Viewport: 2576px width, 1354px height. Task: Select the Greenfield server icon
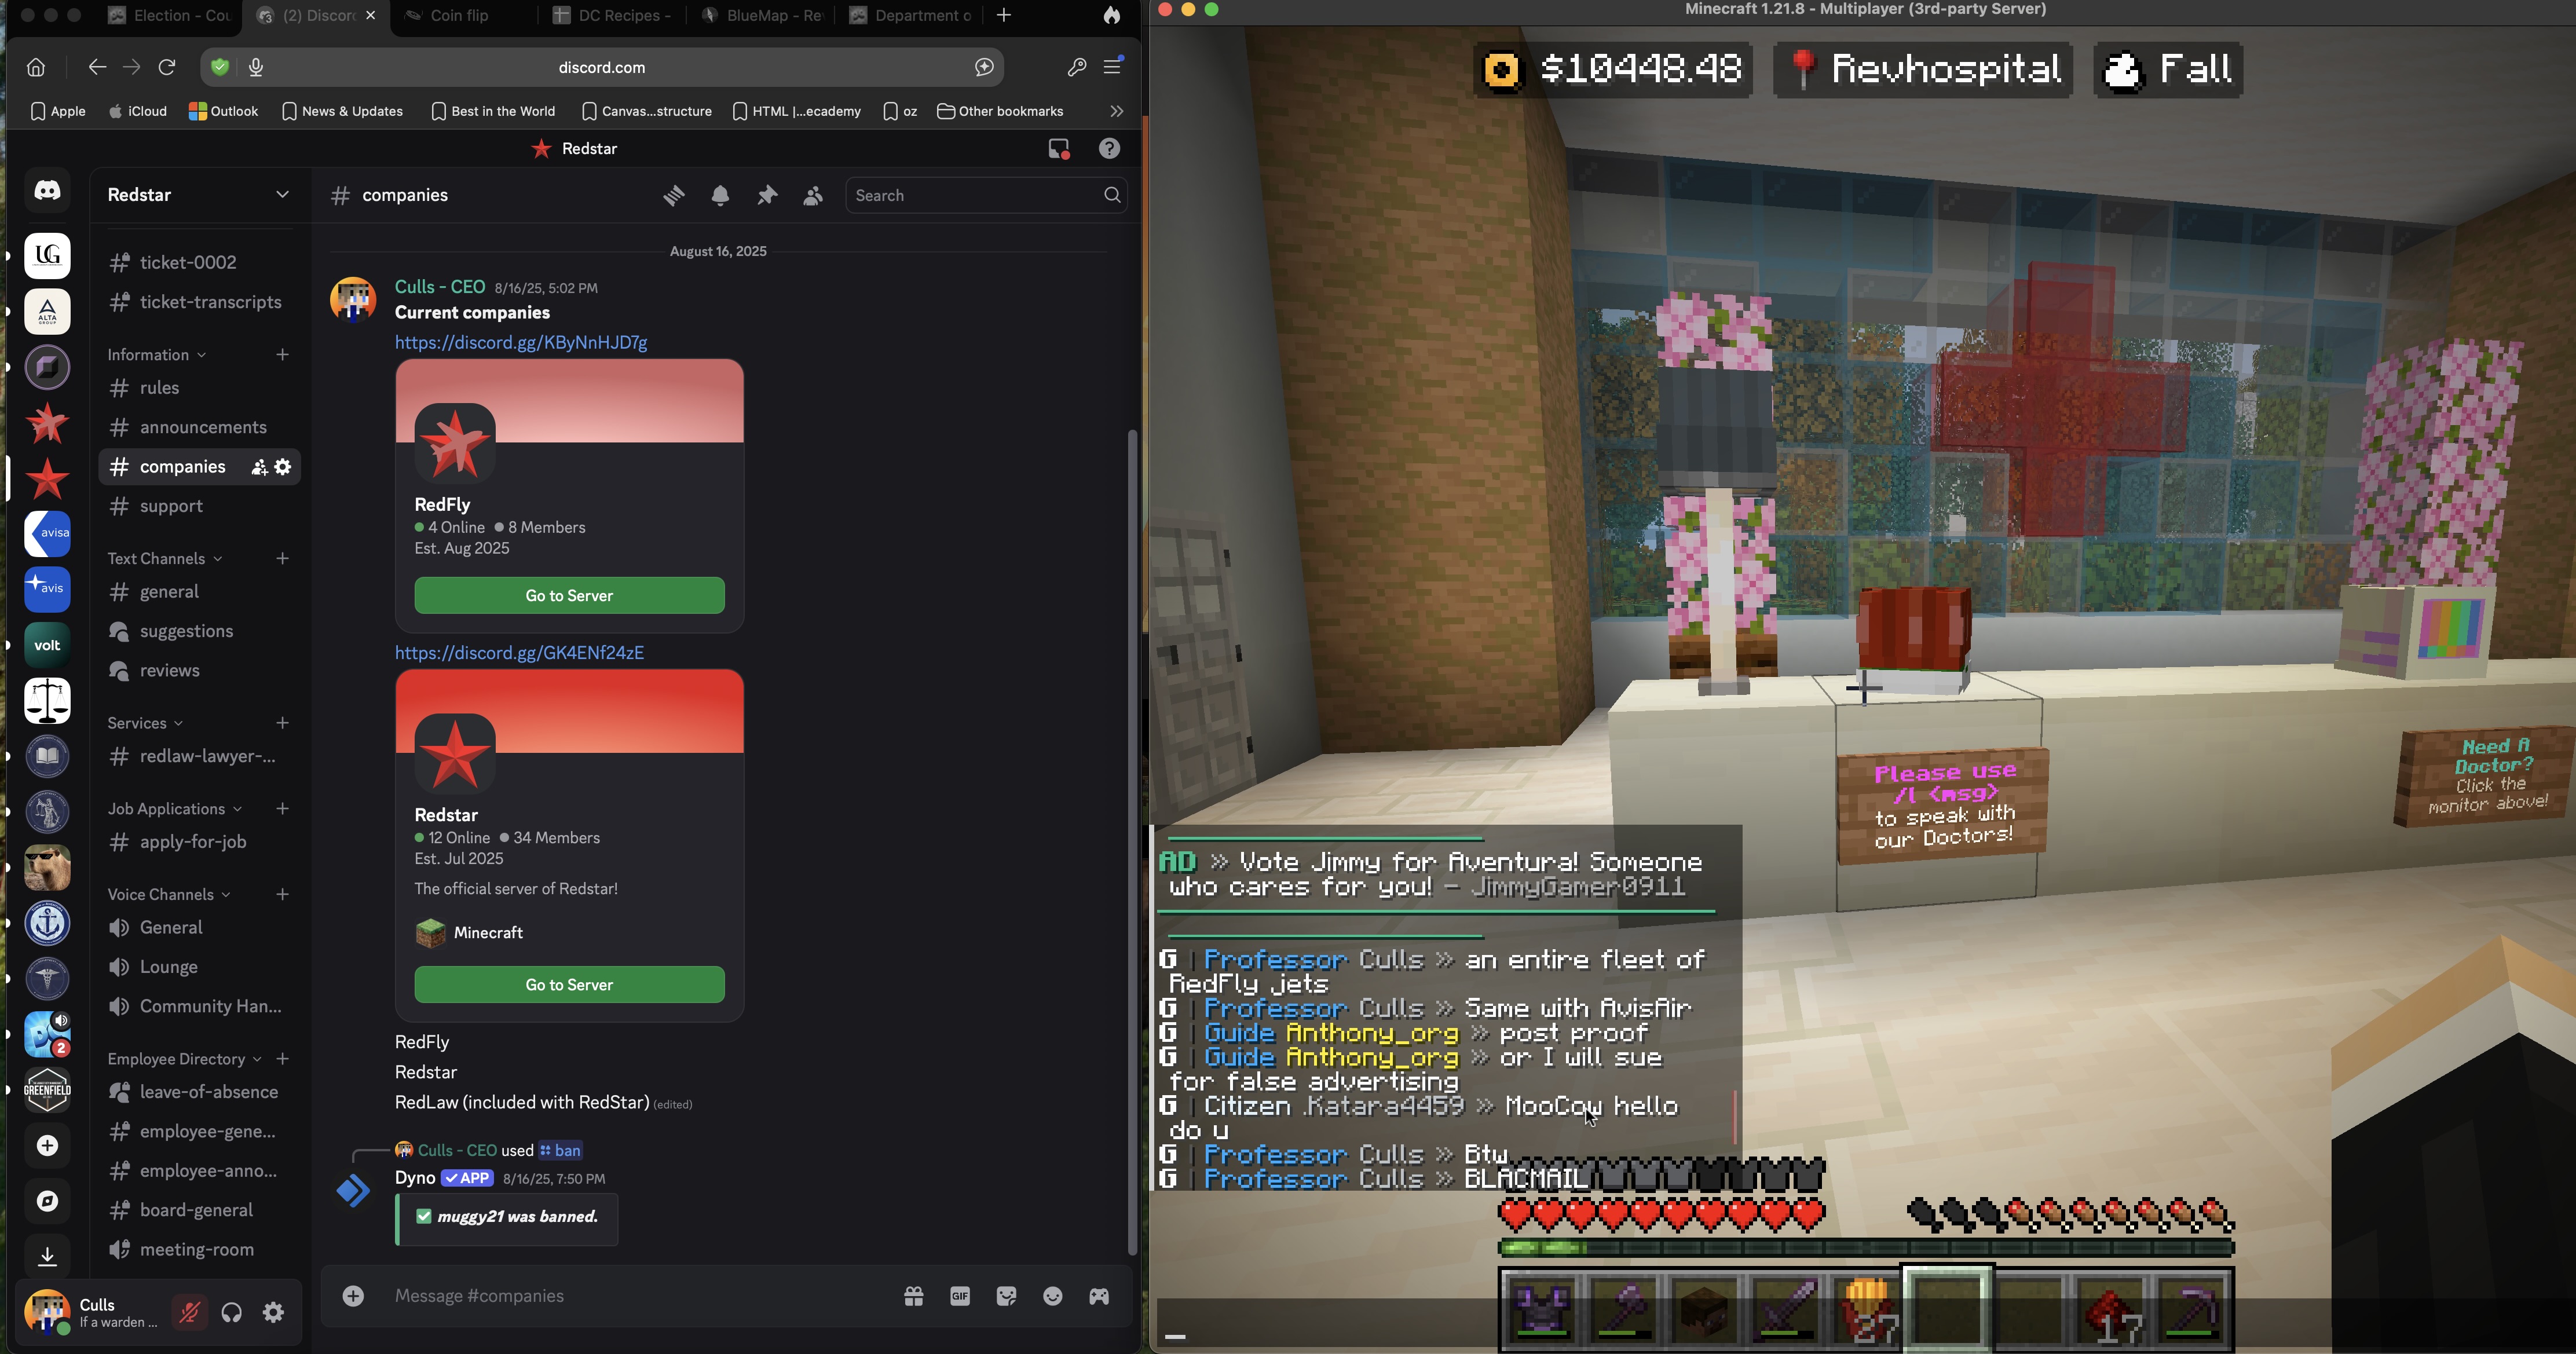tap(47, 1090)
